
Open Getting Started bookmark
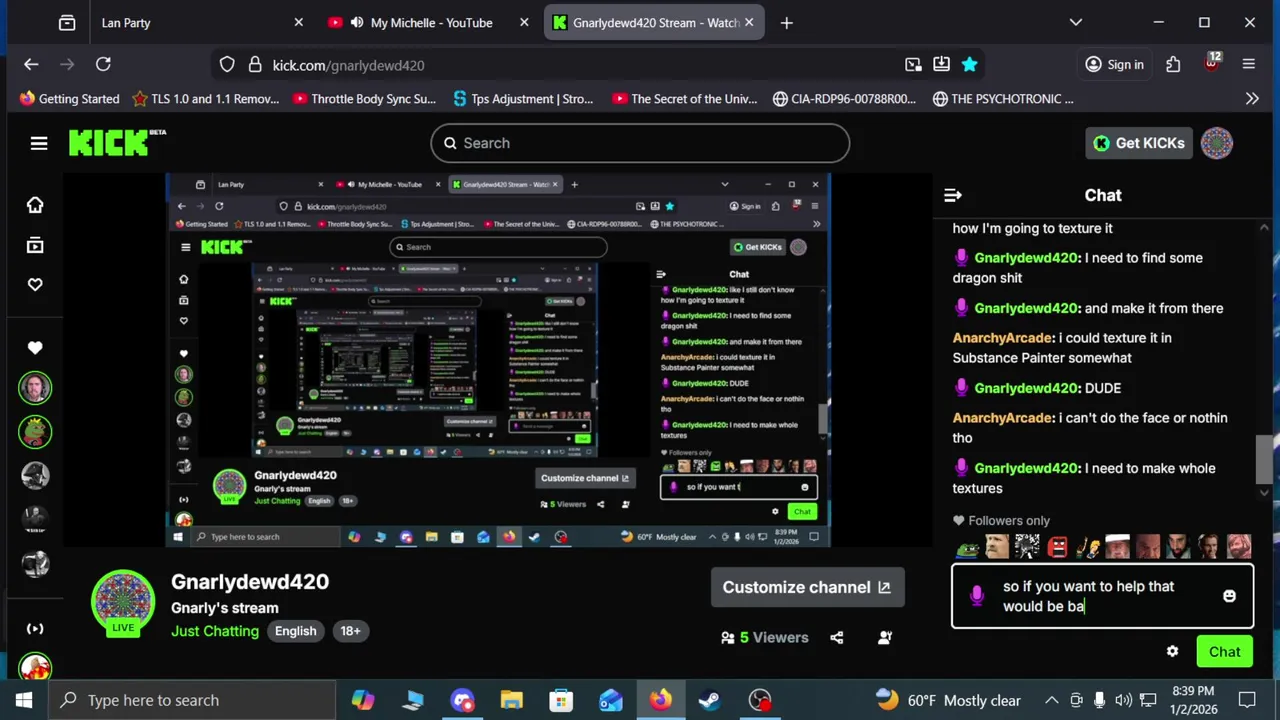pos(69,99)
